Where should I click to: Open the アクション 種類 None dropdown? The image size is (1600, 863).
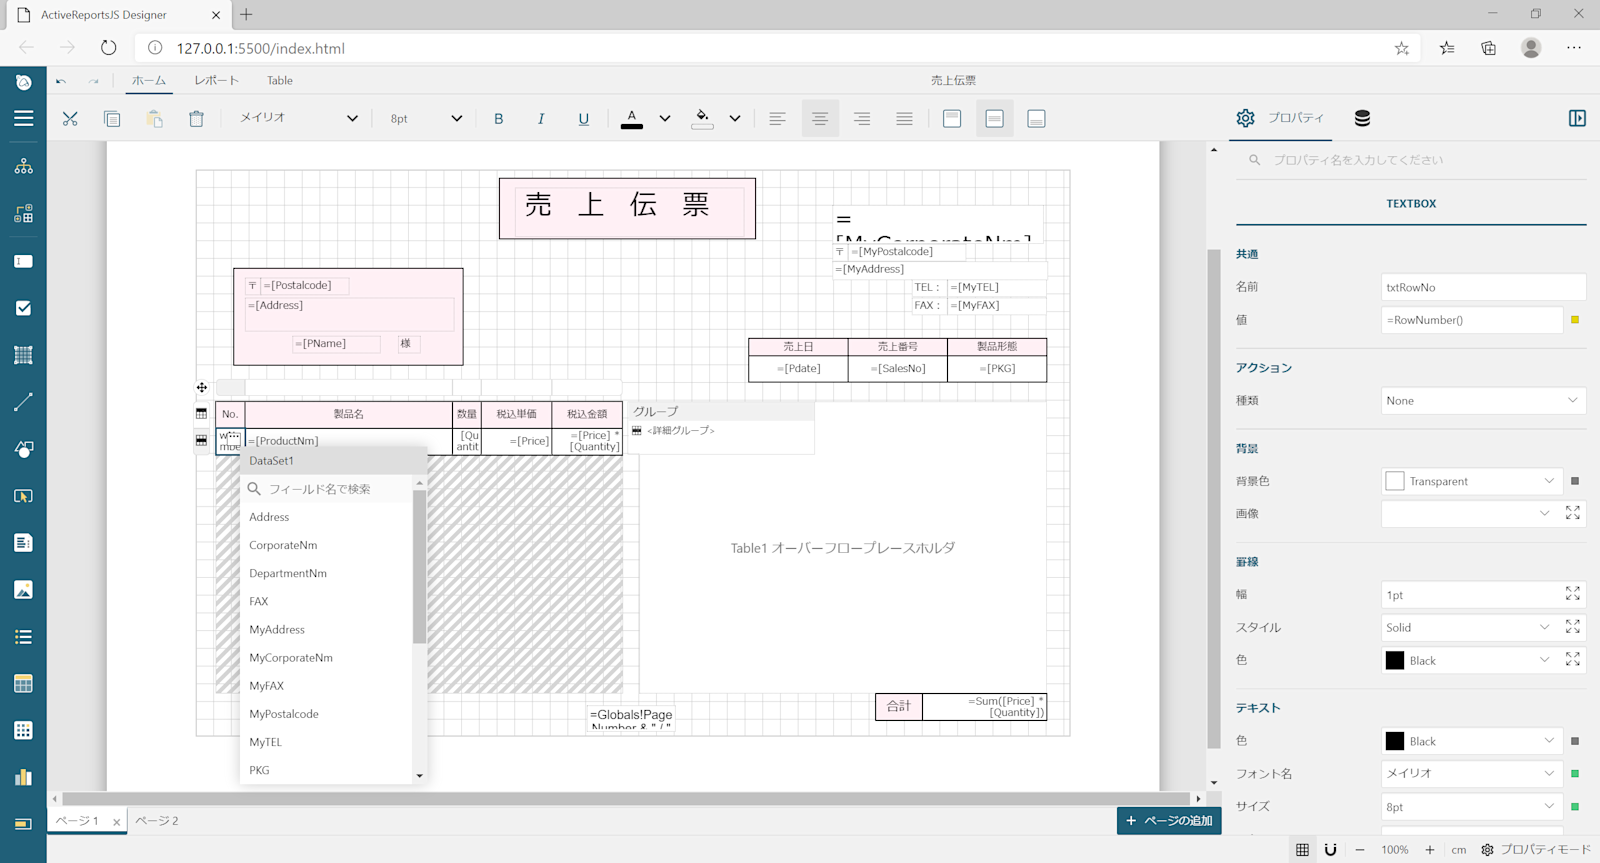pyautogui.click(x=1483, y=401)
